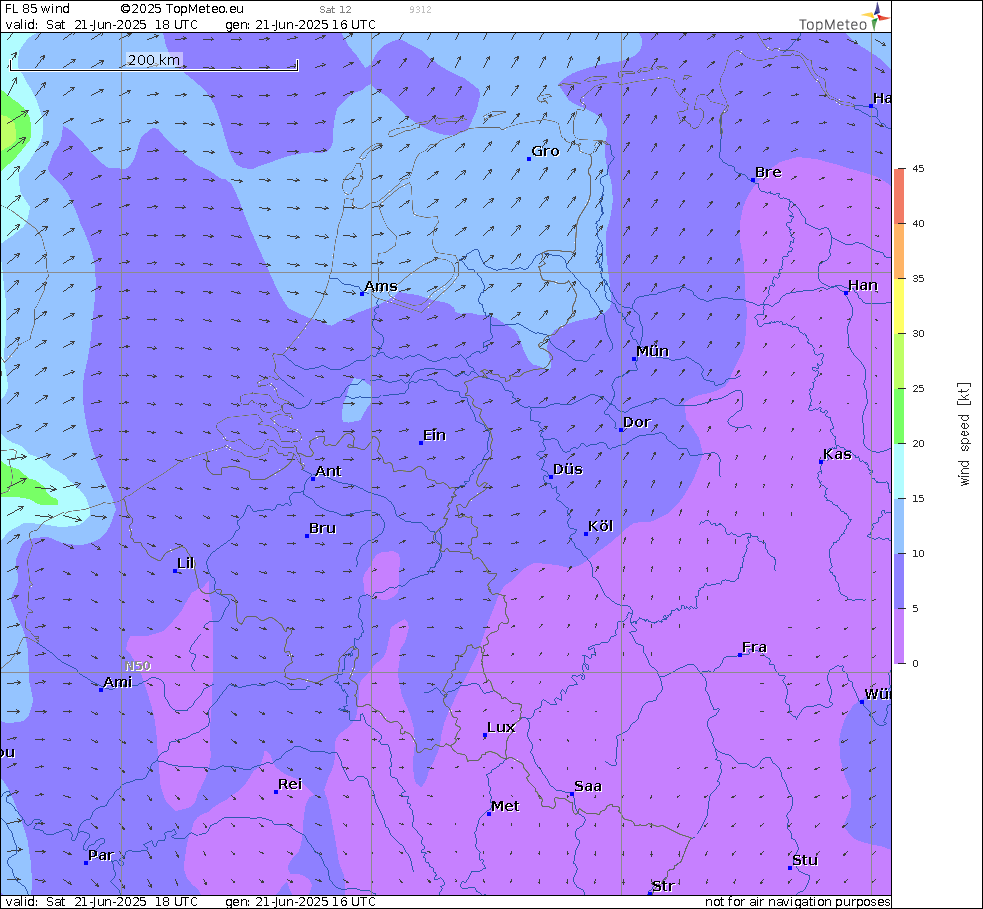This screenshot has width=983, height=909.
Task: Click the "25" value on the legend
Action: pyautogui.click(x=918, y=389)
